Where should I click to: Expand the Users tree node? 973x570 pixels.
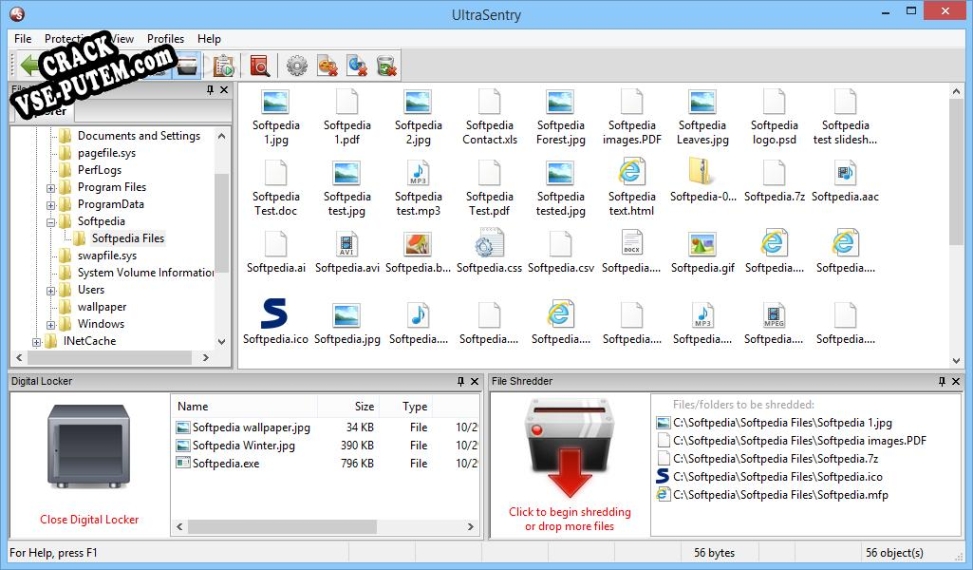[x=51, y=290]
